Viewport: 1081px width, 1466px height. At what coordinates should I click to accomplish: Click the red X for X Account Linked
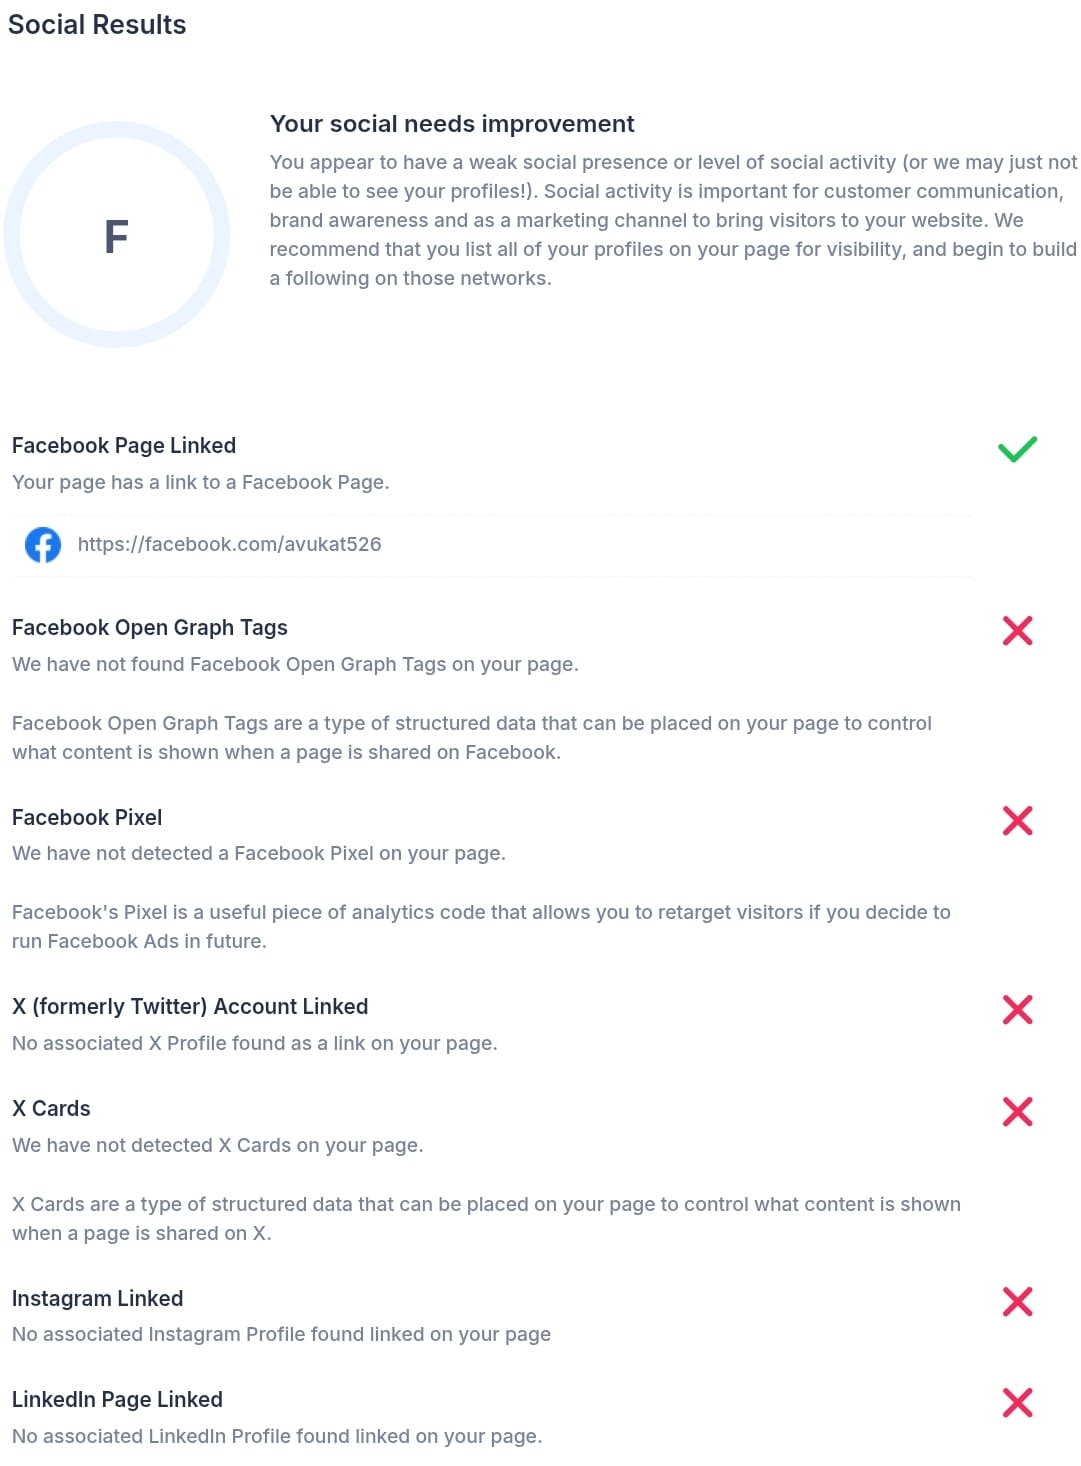1017,1009
